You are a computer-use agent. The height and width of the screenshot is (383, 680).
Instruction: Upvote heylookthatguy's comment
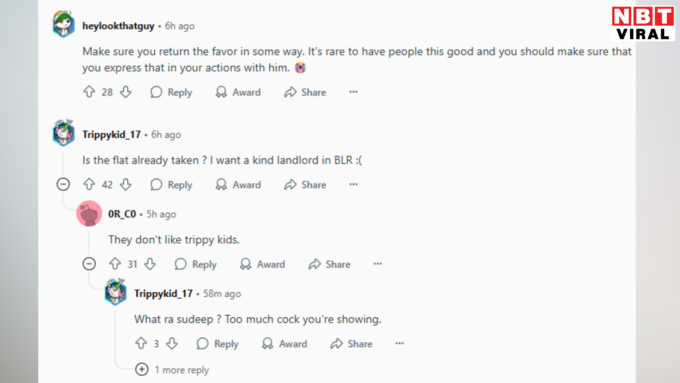[89, 92]
